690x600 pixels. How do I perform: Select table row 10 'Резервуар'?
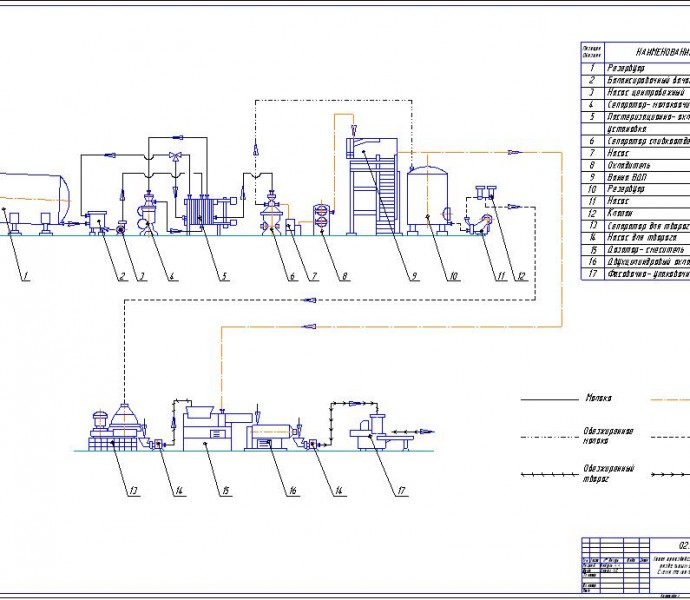[635, 189]
